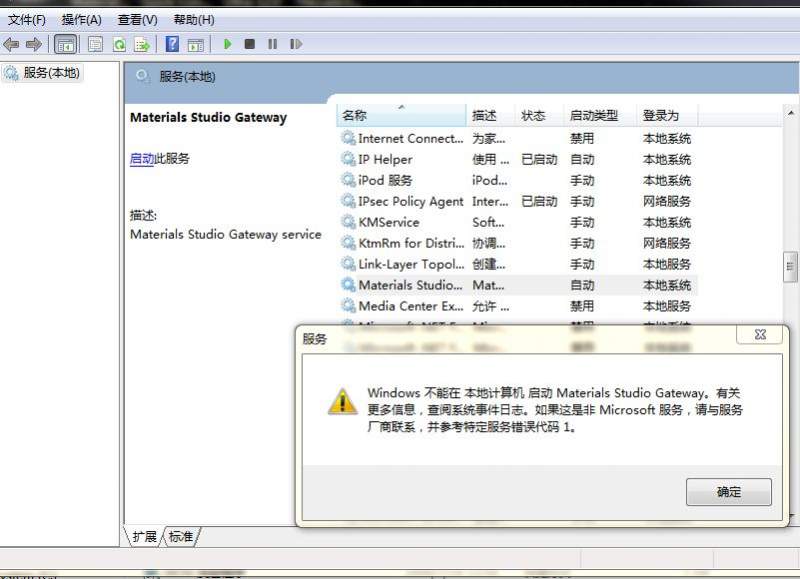The image size is (800, 579).
Task: Open the Properties toolbar icon
Action: coord(95,44)
